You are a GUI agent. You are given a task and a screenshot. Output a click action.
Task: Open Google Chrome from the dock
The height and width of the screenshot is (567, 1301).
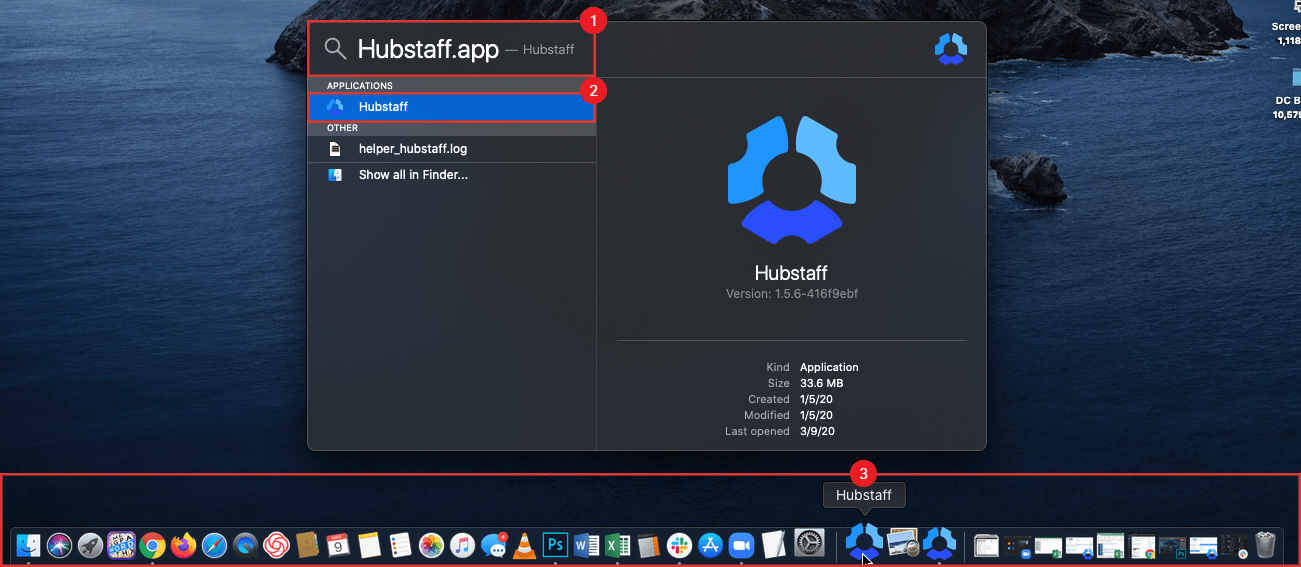pyautogui.click(x=152, y=545)
